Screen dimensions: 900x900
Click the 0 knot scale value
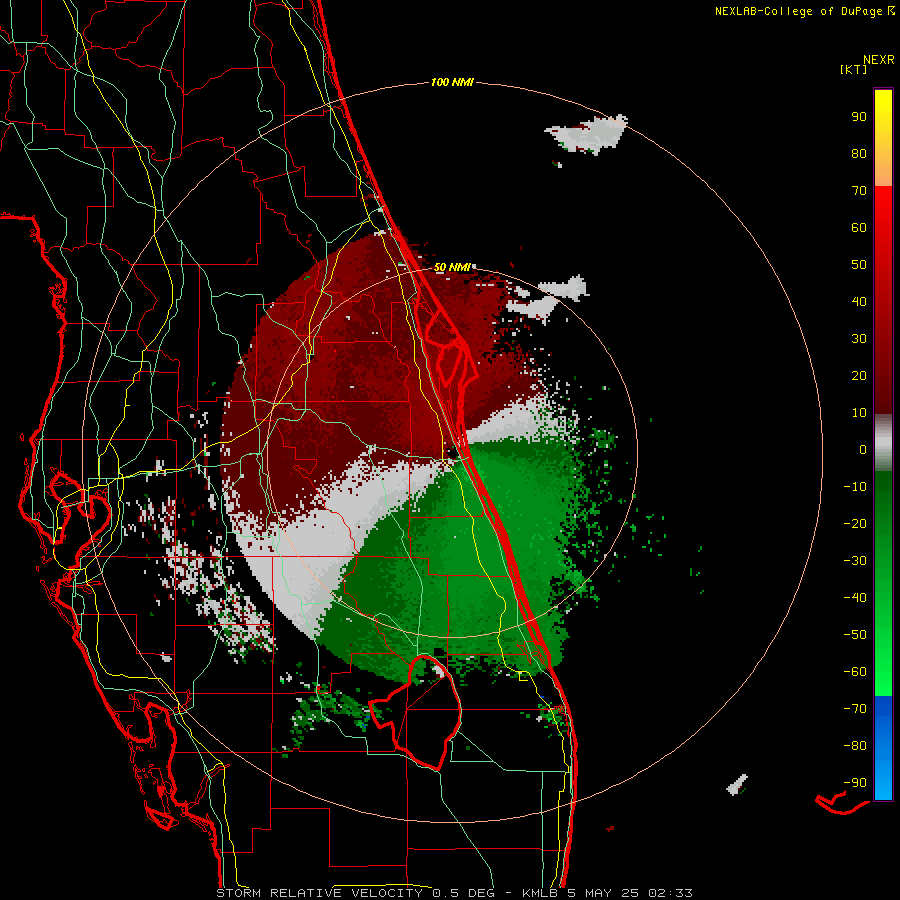tap(863, 450)
